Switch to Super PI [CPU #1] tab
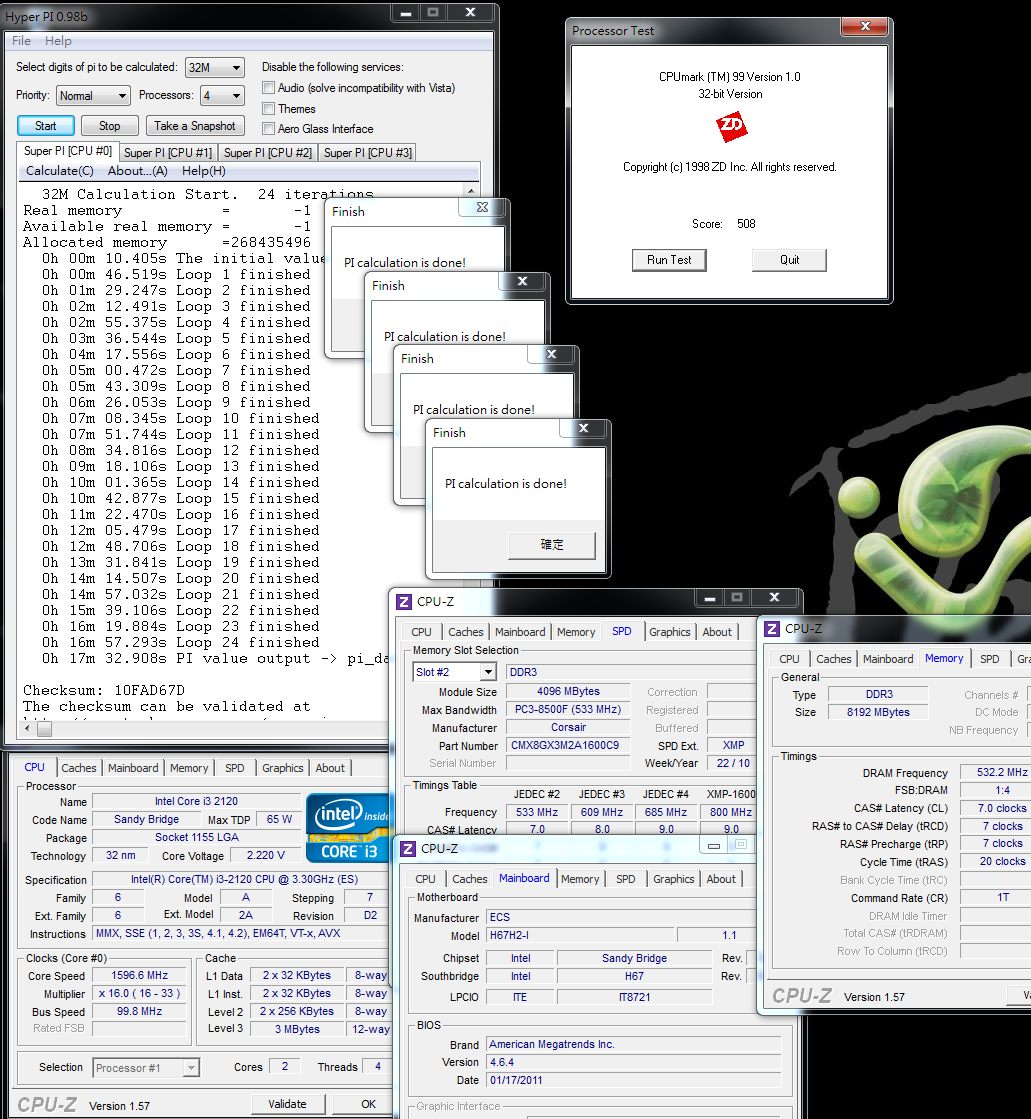This screenshot has height=1119, width=1031. click(x=168, y=153)
